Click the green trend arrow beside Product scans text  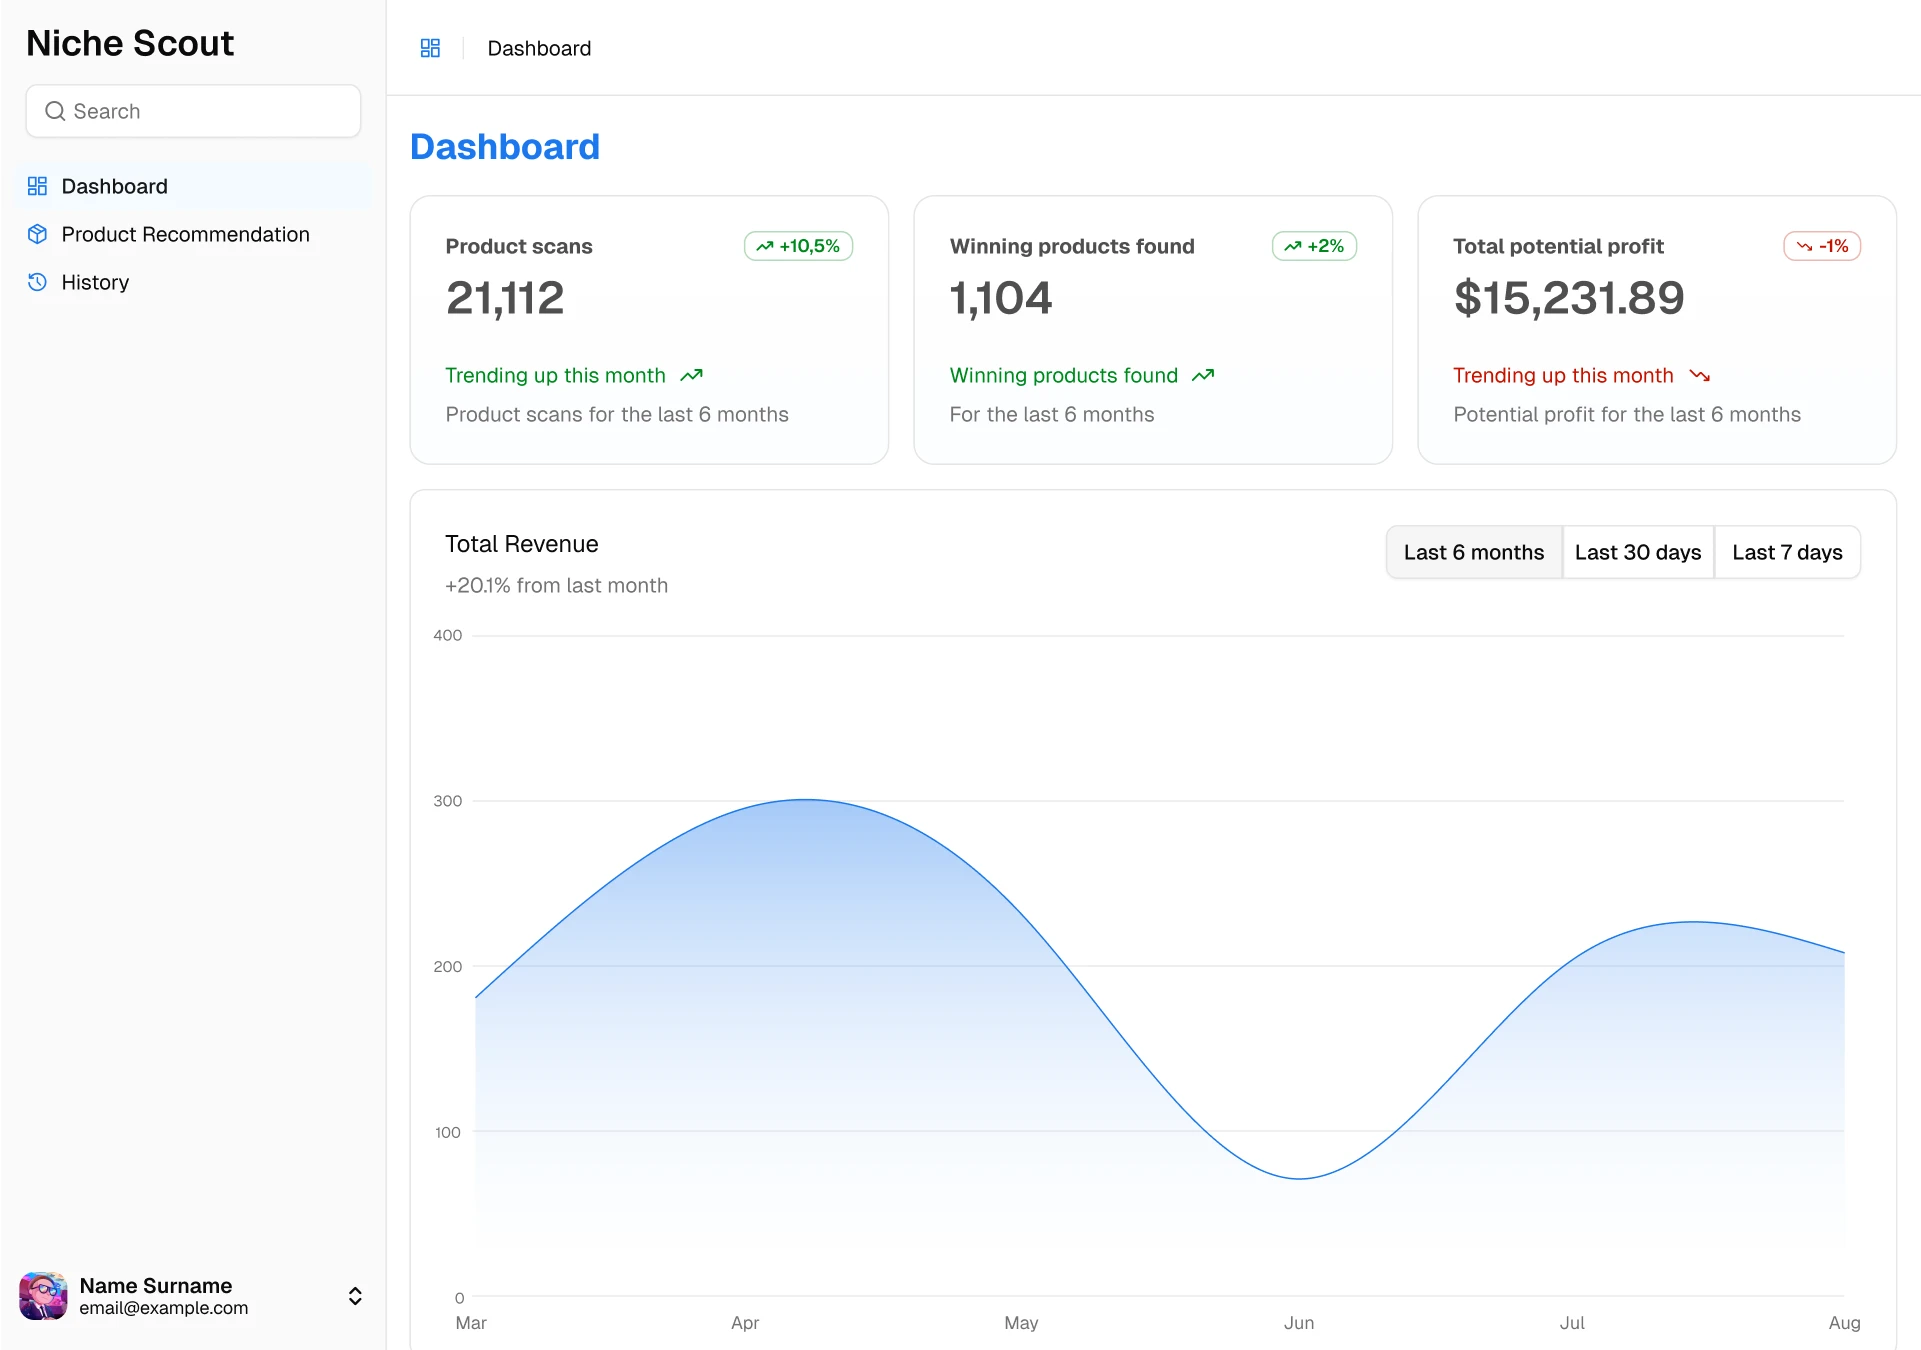[x=691, y=375]
